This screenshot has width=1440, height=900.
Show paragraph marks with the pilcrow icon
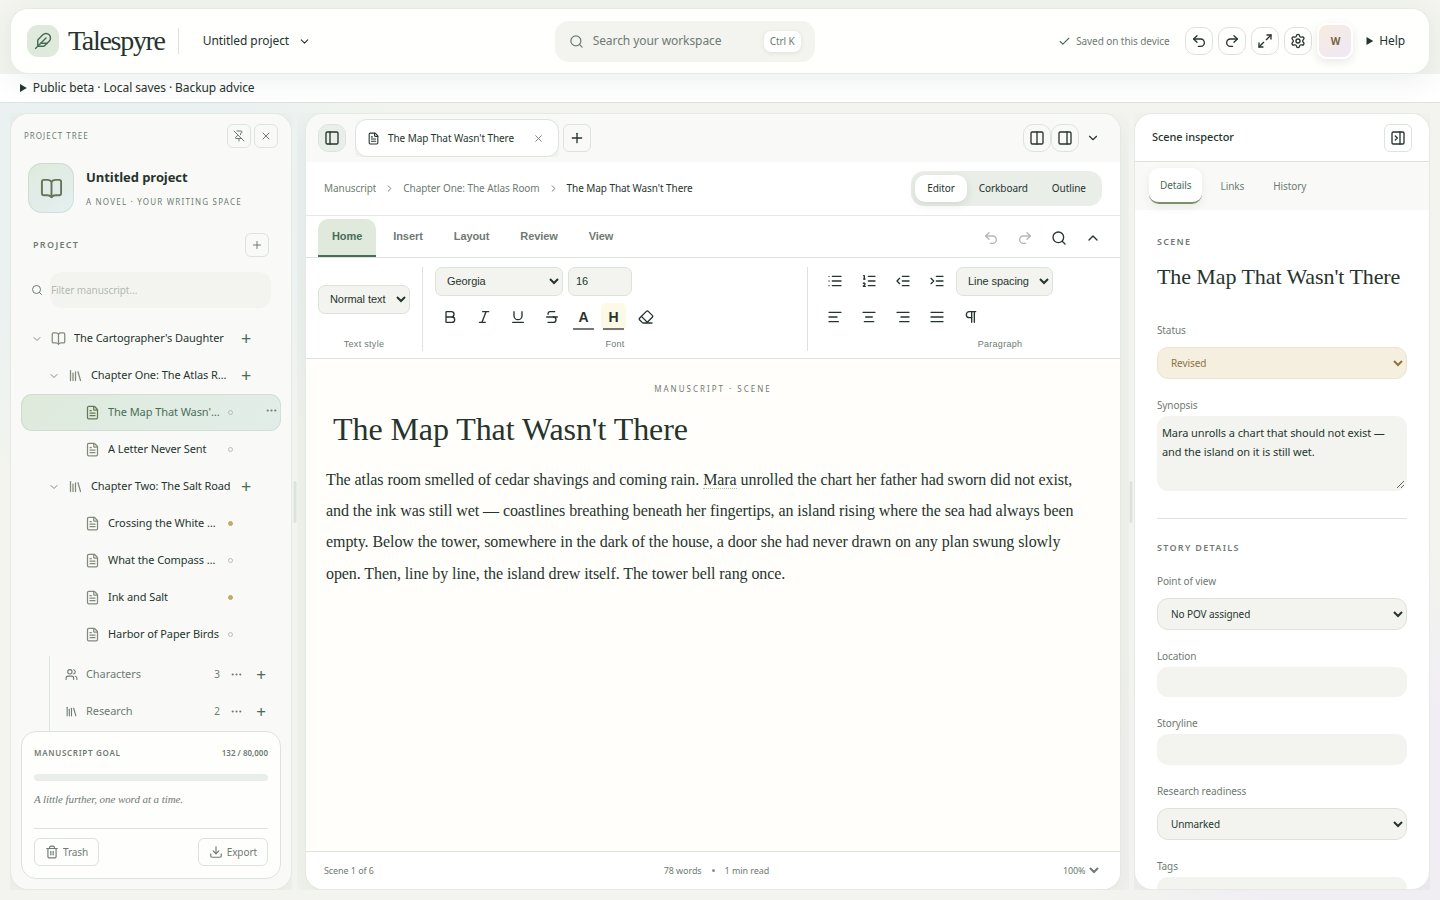point(971,317)
